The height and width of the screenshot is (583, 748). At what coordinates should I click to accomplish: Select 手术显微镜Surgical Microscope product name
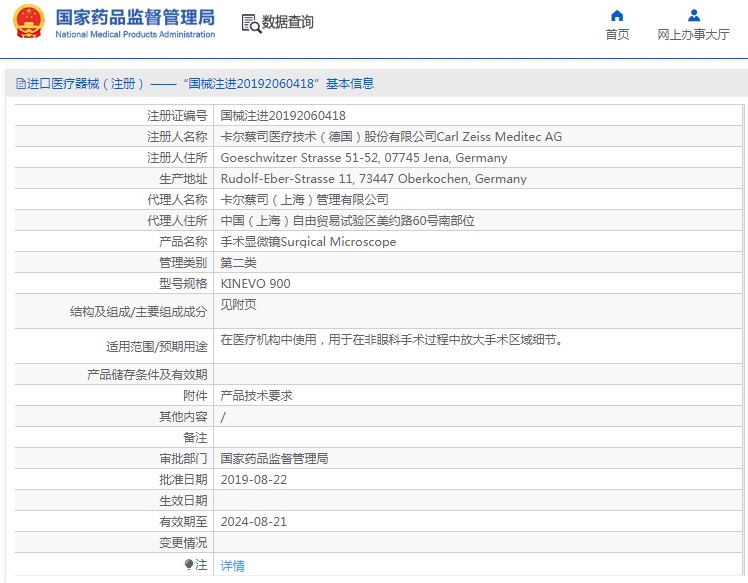click(x=308, y=241)
